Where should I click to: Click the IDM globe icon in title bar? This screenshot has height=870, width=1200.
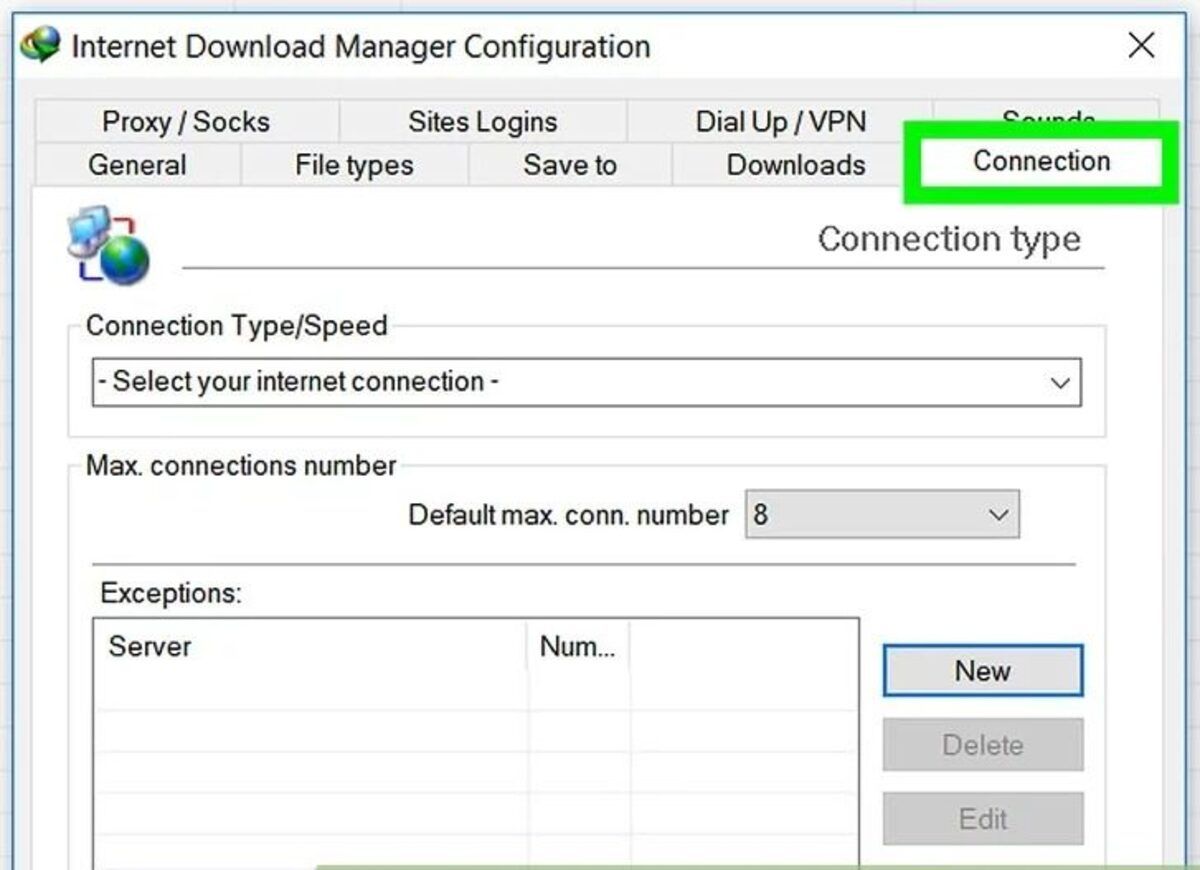pyautogui.click(x=39, y=44)
